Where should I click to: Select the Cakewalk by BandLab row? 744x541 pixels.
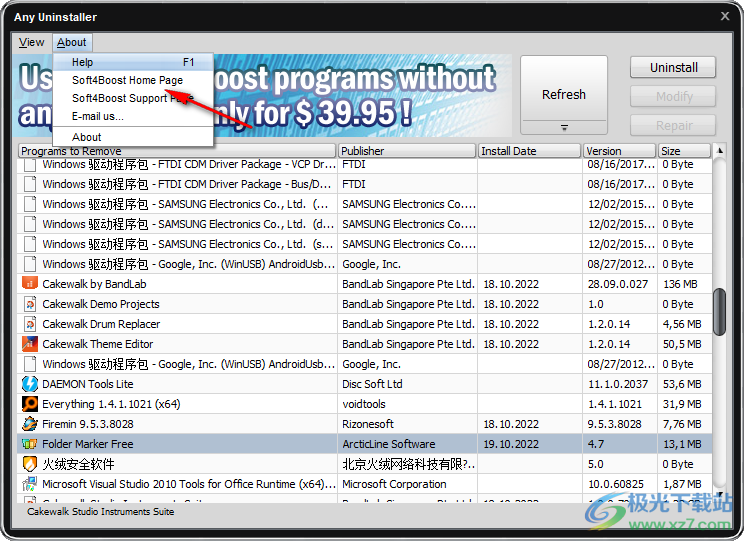[x=364, y=284]
